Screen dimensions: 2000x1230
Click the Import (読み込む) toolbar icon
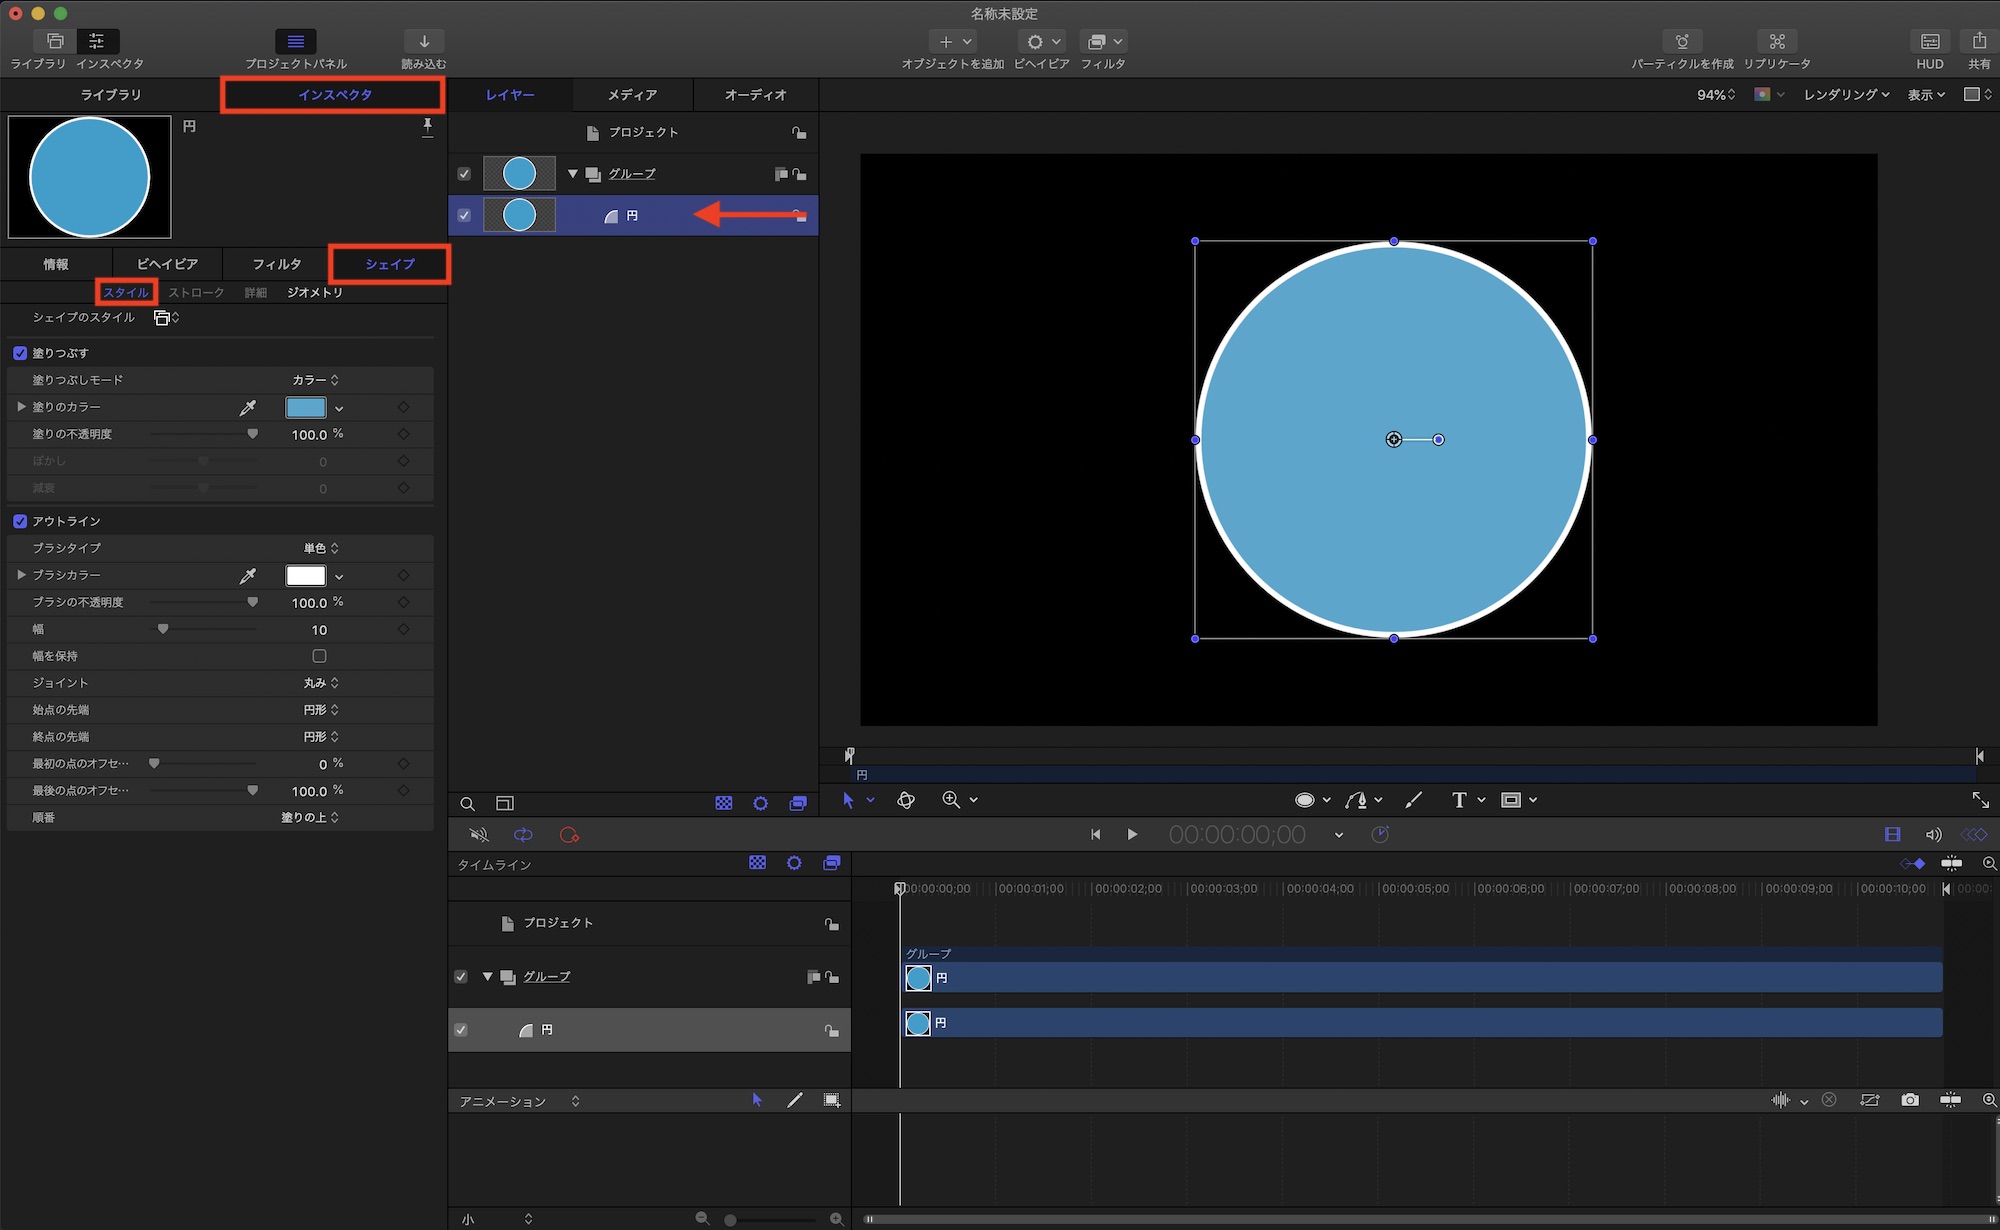pyautogui.click(x=424, y=42)
